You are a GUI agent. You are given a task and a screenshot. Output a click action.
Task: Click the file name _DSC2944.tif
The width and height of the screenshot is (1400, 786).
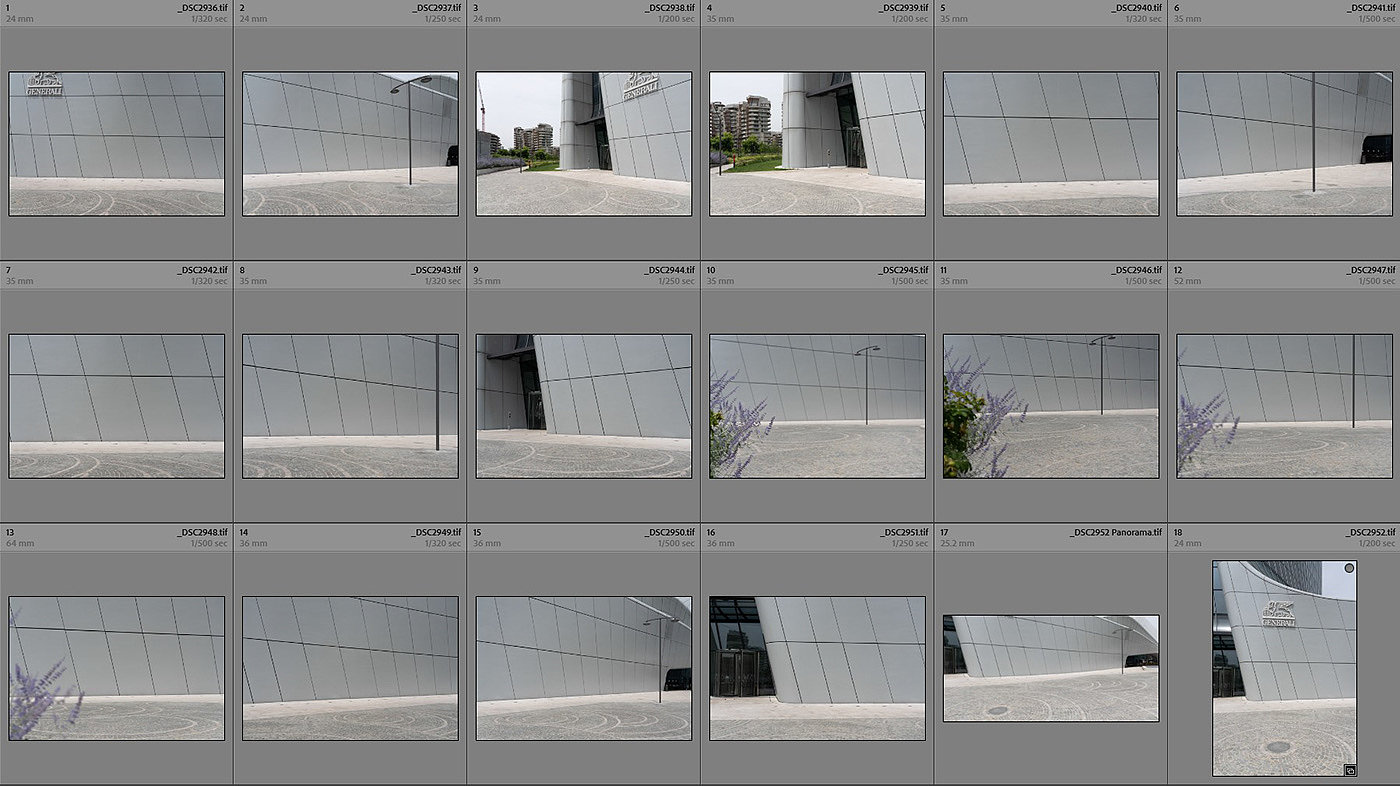(x=669, y=270)
